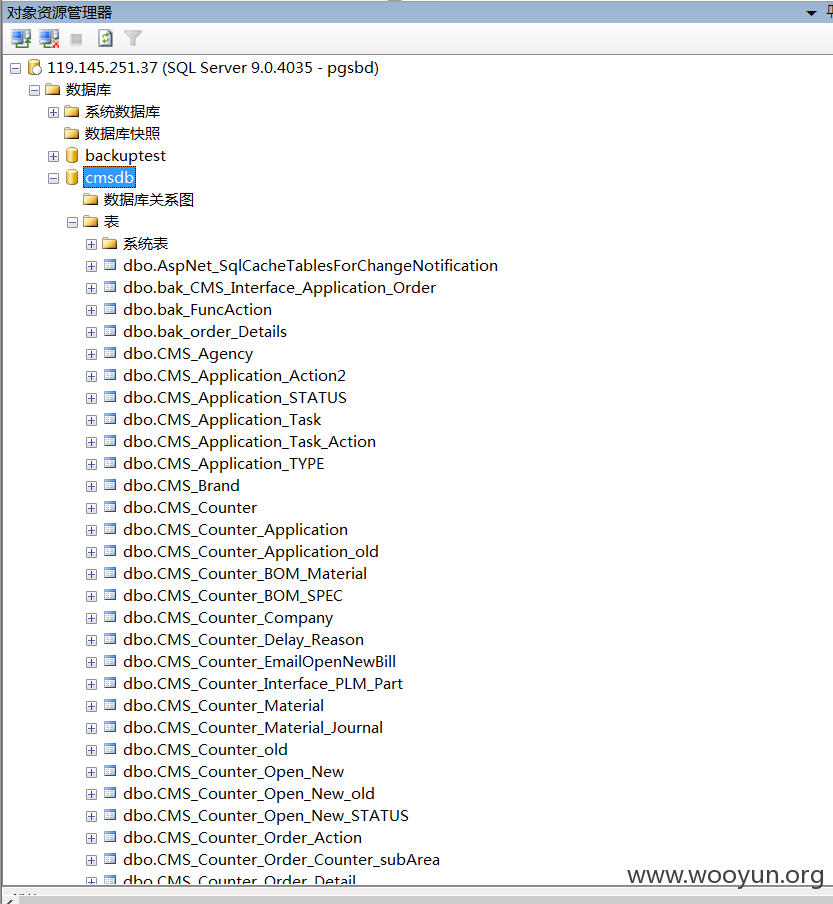The width and height of the screenshot is (833, 904).
Task: Click table icon of dbo.CMS_Counter_BOM_SPEC
Action: click(110, 596)
